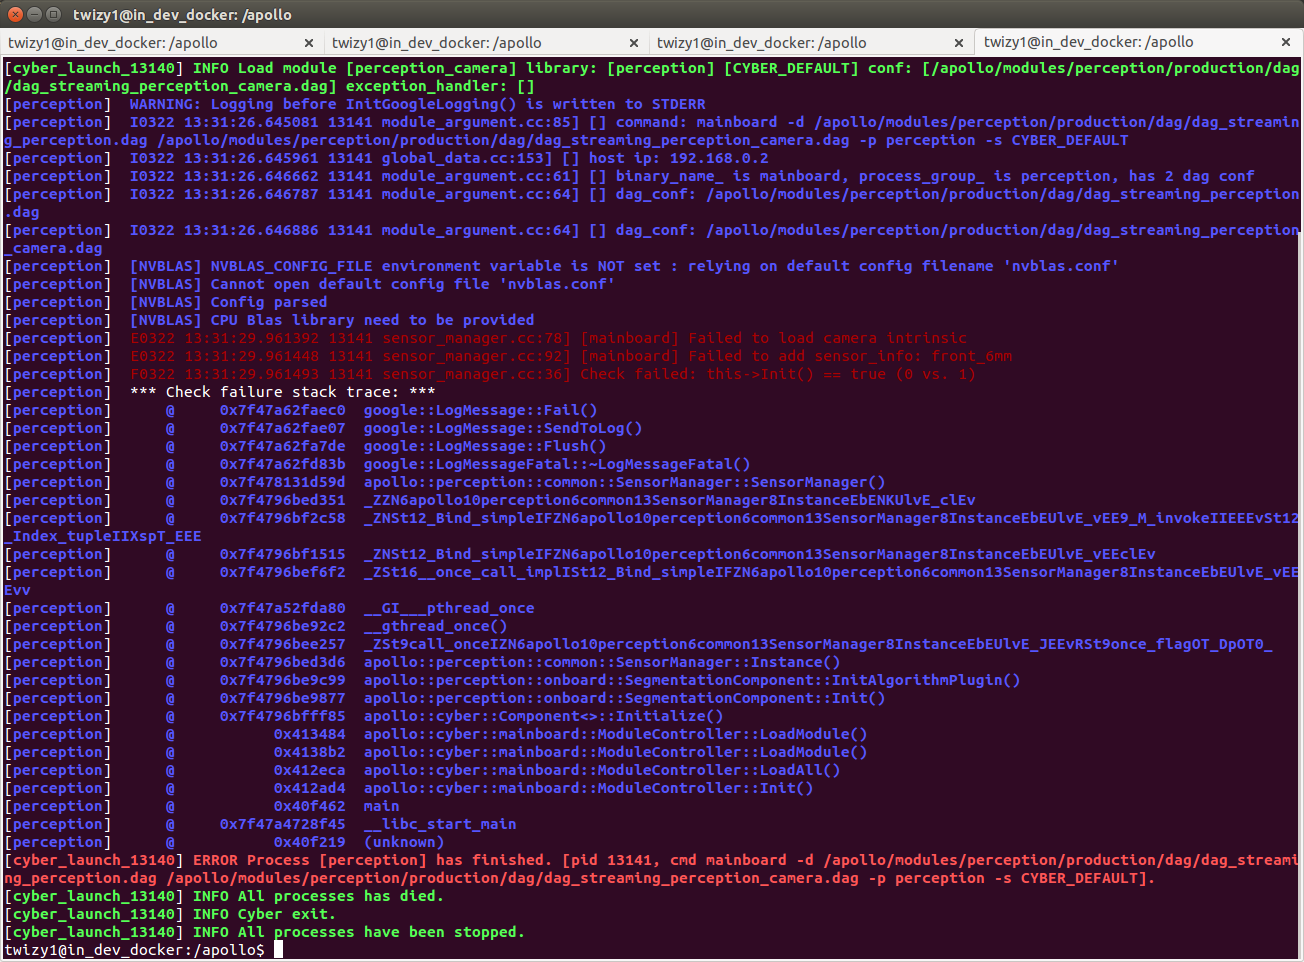The height and width of the screenshot is (962, 1304).
Task: Click the 'module_argument.cc:85' source reference
Action: [x=477, y=122]
